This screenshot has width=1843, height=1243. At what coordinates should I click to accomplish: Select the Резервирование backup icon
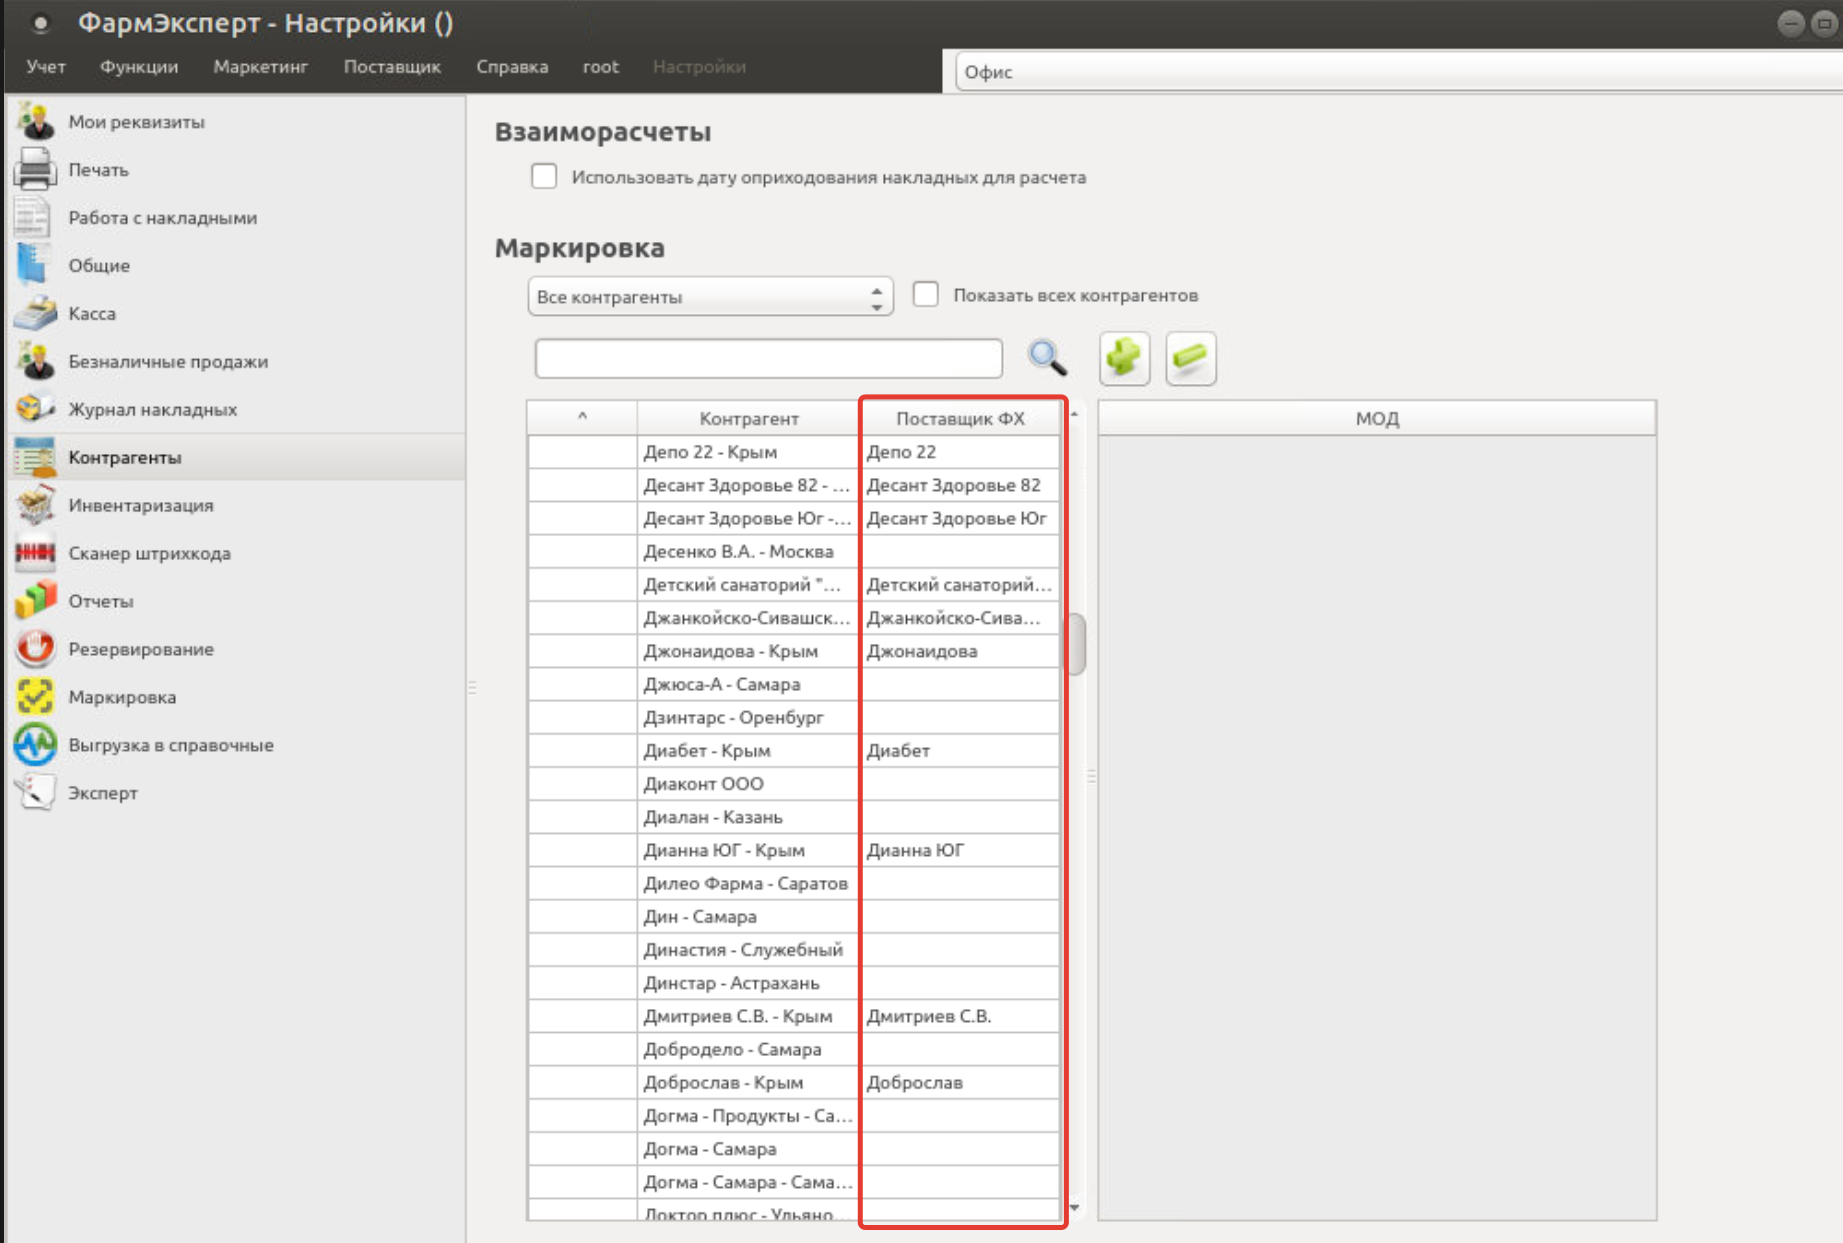tap(35, 649)
